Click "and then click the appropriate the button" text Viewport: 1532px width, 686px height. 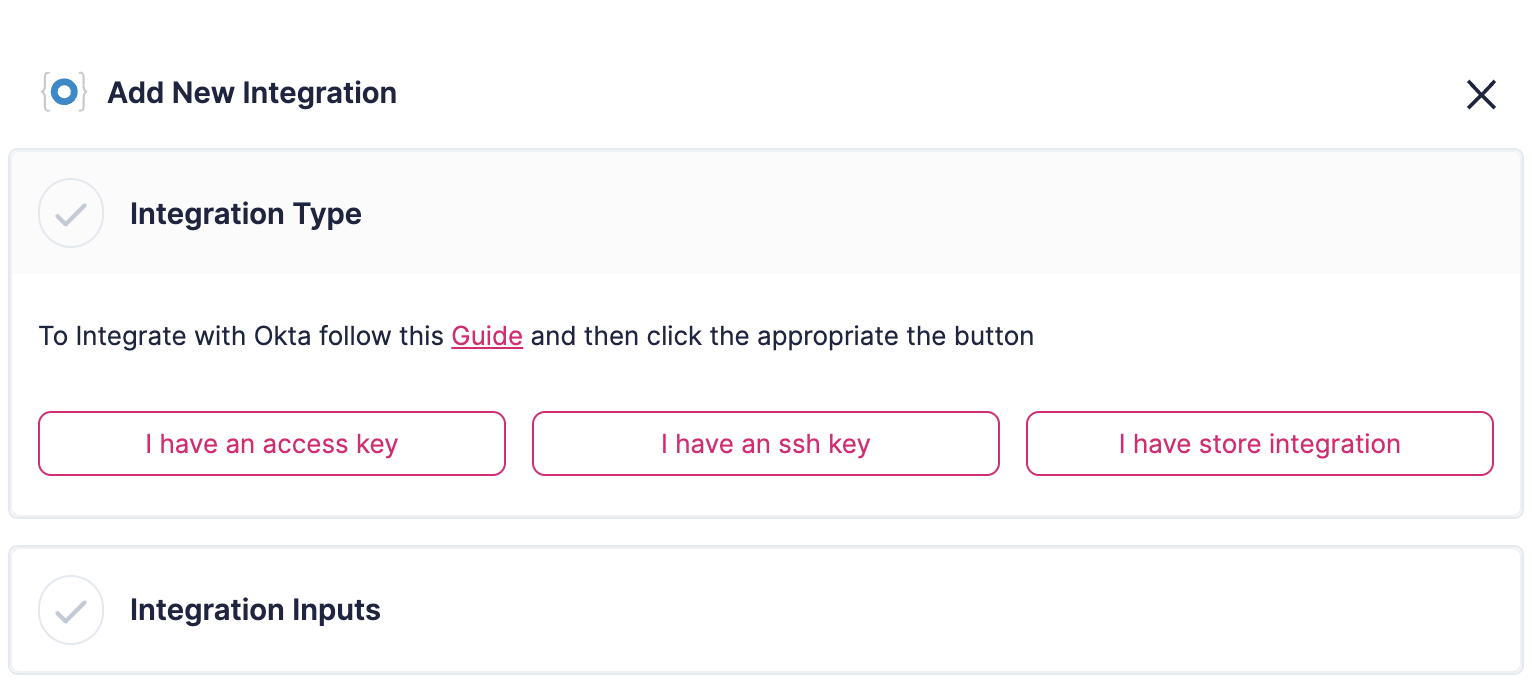pos(781,336)
